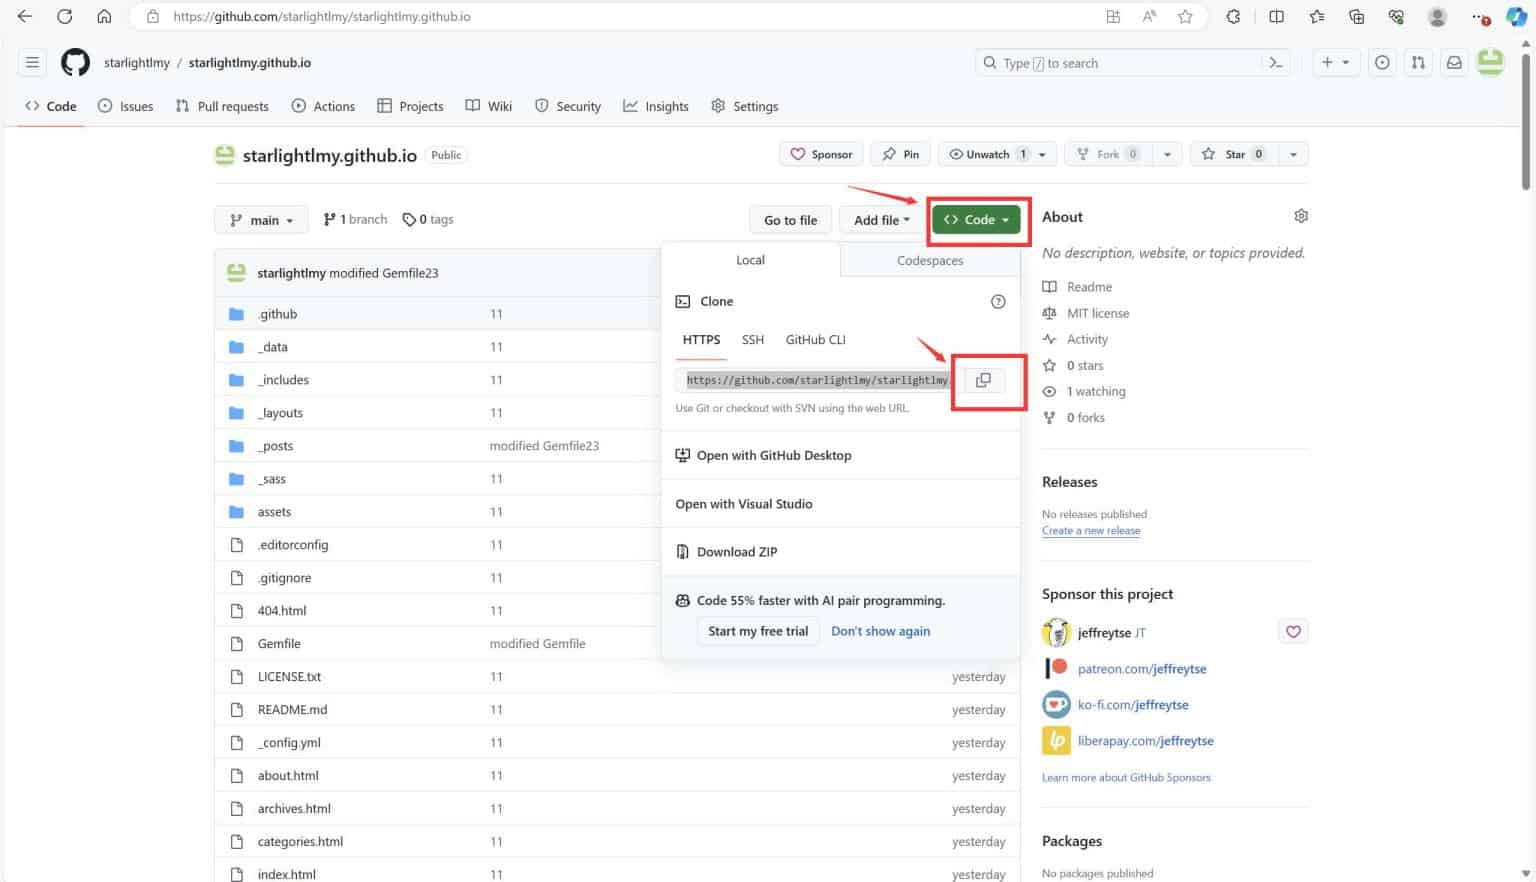Viewport: 1536px width, 882px height.
Task: Open the Security tab
Action: 568,106
